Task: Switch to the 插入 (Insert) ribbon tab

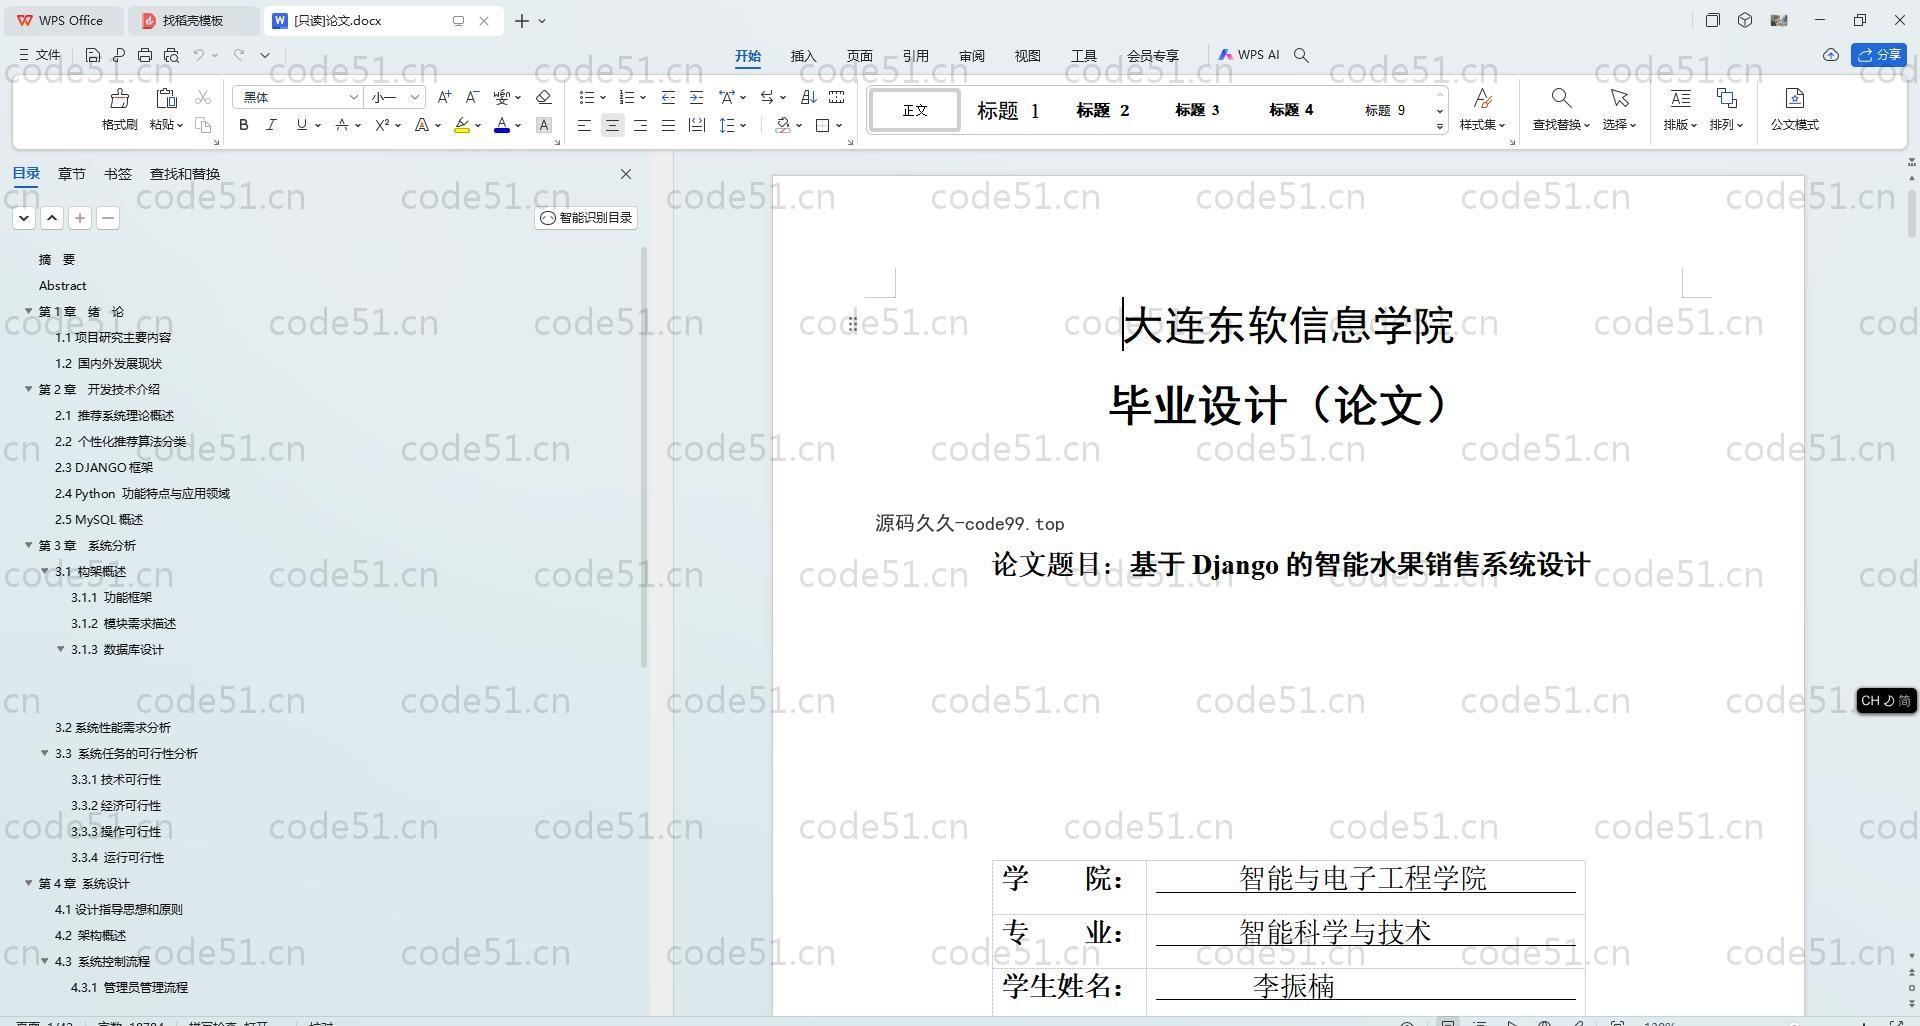Action: tap(803, 56)
